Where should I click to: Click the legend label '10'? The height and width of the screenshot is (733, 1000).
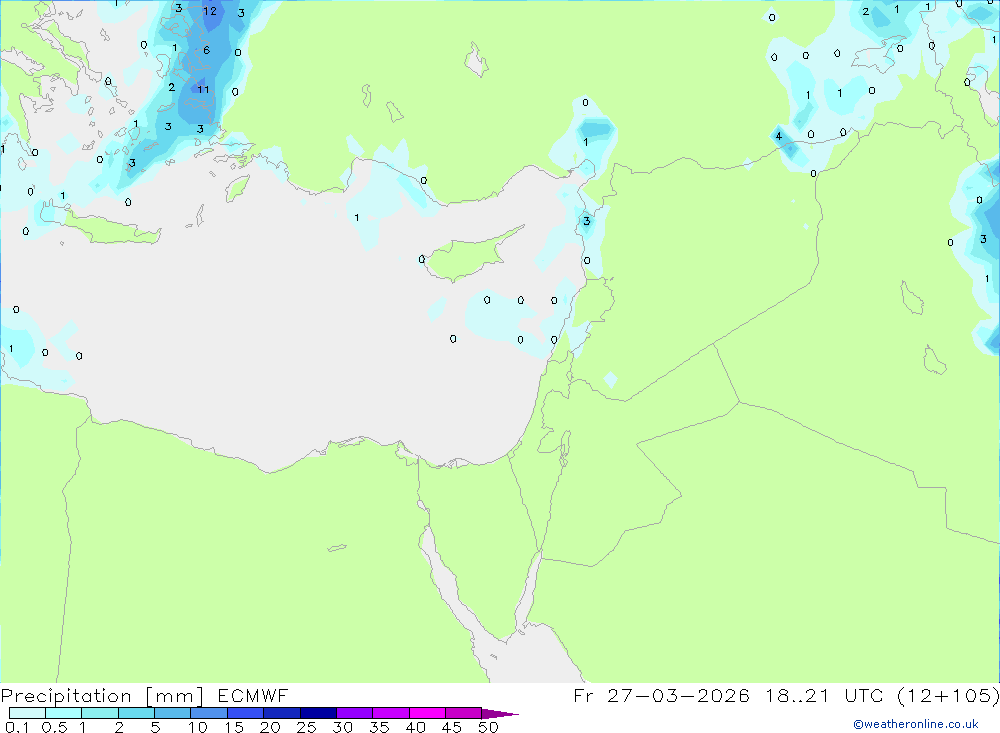tap(198, 727)
